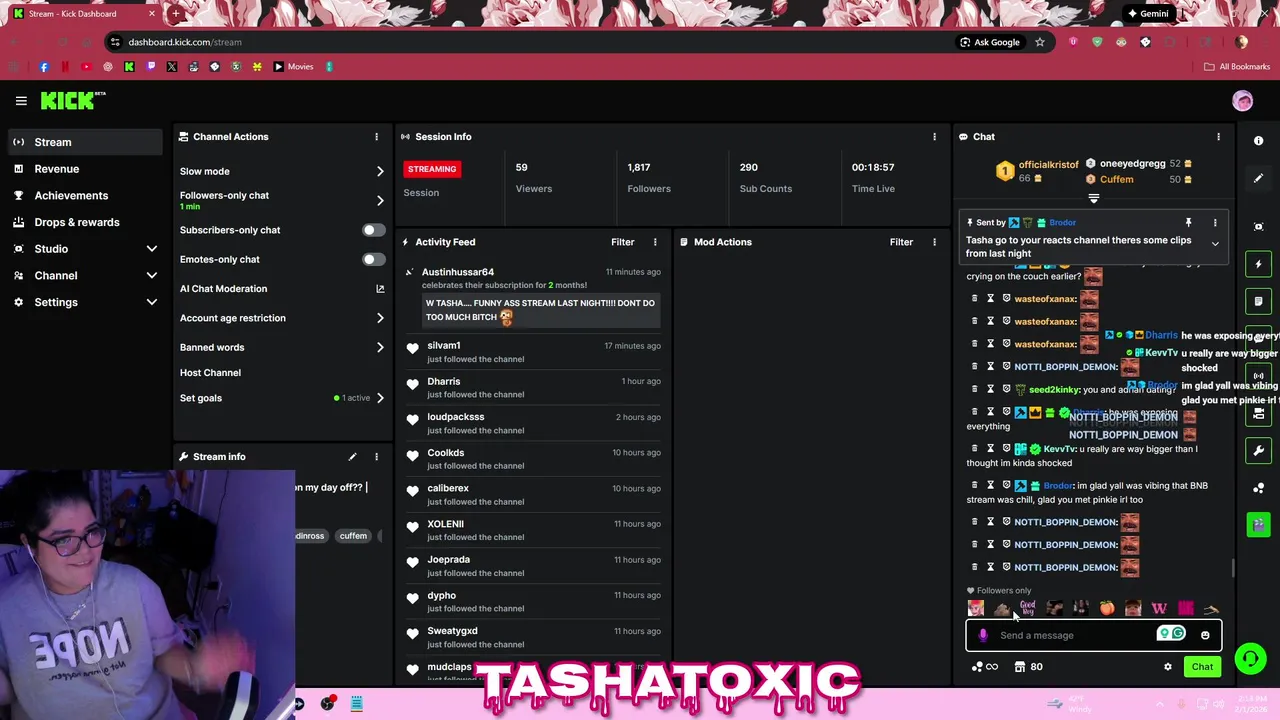Screen dimensions: 1280x720
Task: Open Chat panel three-dot menu
Action: pos(1218,137)
